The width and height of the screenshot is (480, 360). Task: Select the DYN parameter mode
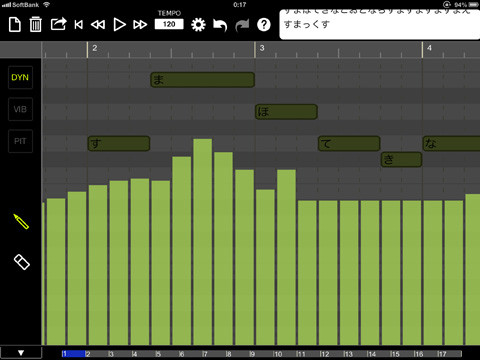click(x=20, y=78)
